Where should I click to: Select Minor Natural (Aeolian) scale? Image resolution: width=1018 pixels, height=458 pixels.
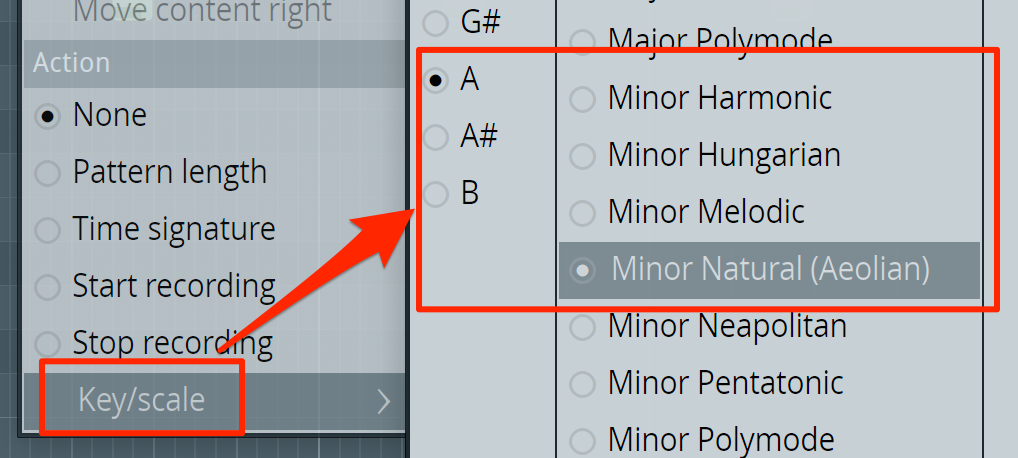[x=769, y=270]
